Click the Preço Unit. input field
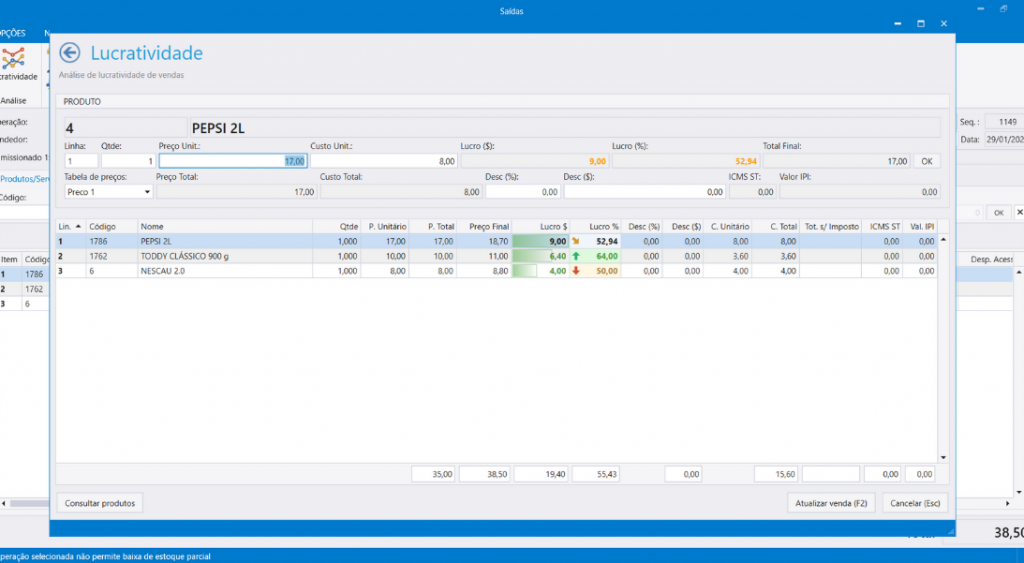 point(232,161)
